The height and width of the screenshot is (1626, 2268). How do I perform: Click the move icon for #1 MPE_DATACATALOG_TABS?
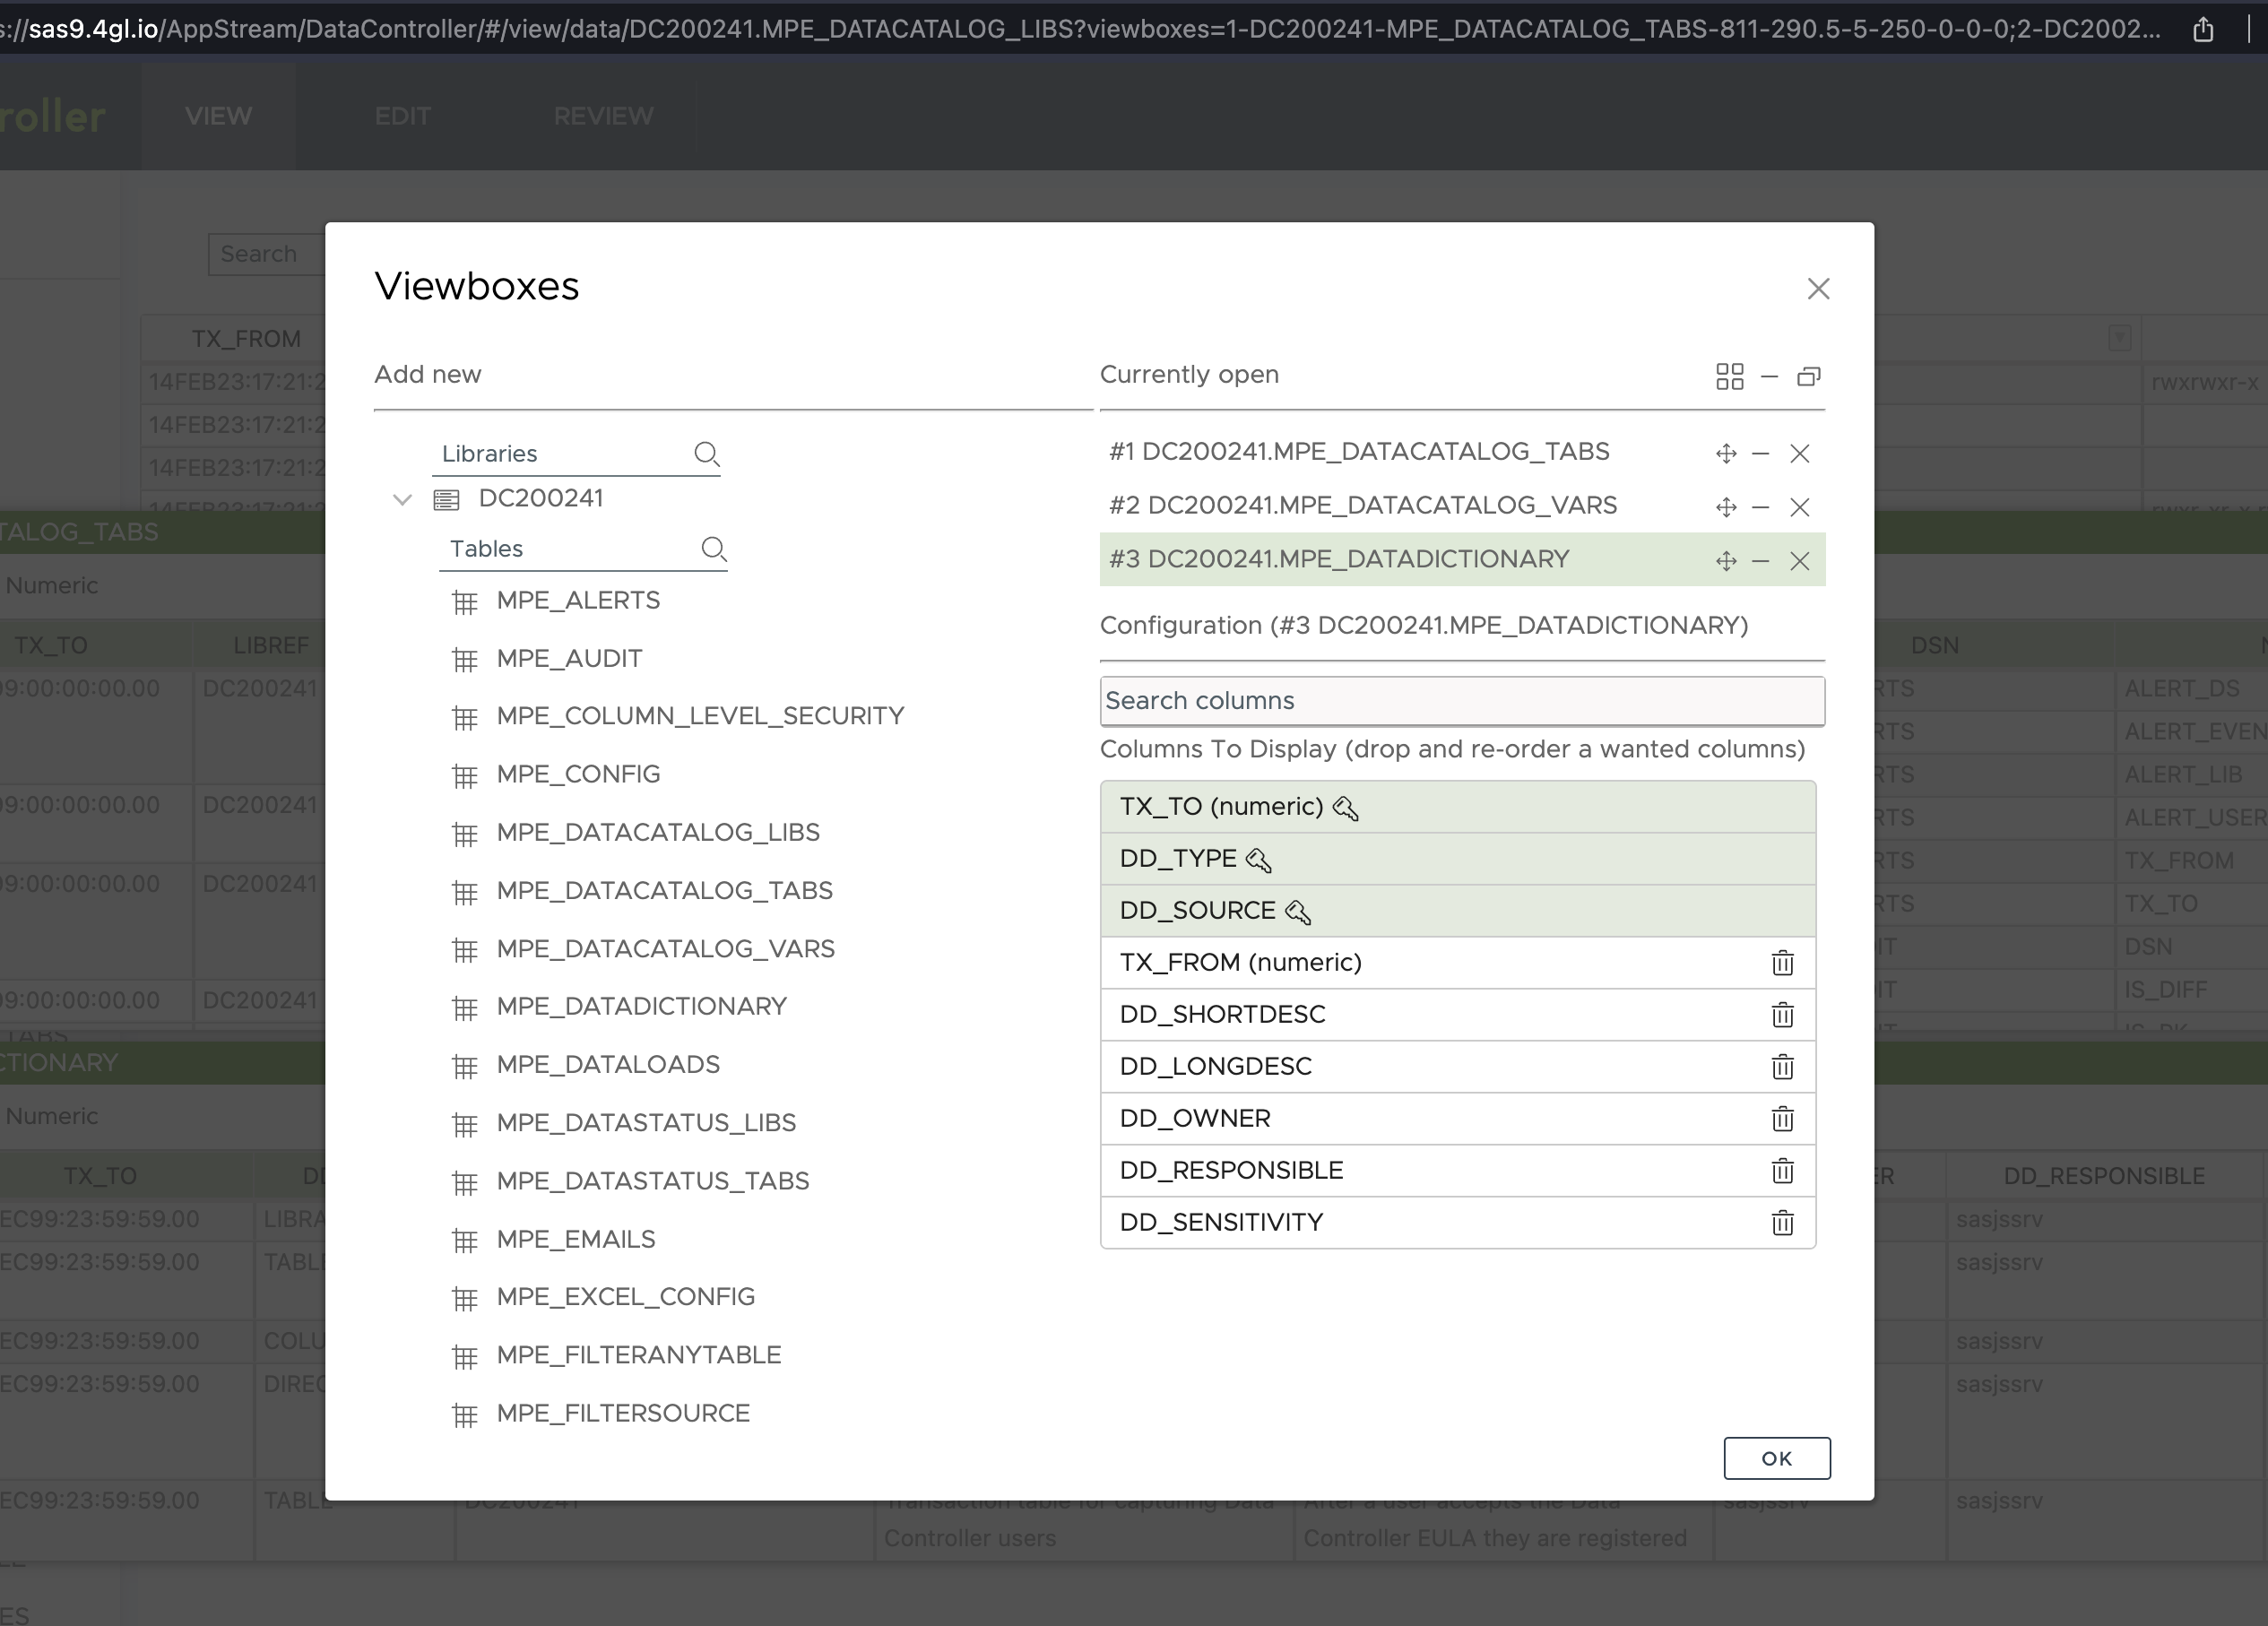(1726, 453)
